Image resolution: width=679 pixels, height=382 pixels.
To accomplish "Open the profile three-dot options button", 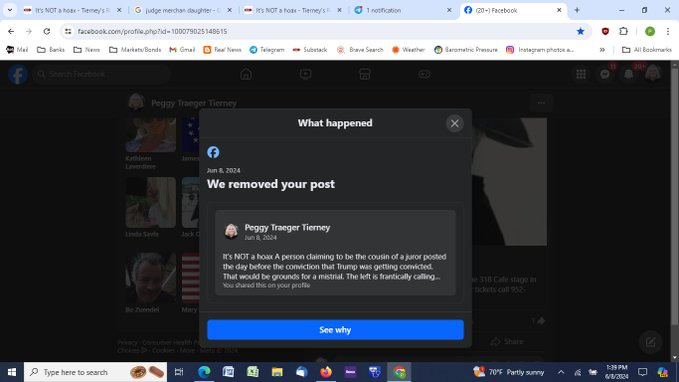I will (x=541, y=103).
